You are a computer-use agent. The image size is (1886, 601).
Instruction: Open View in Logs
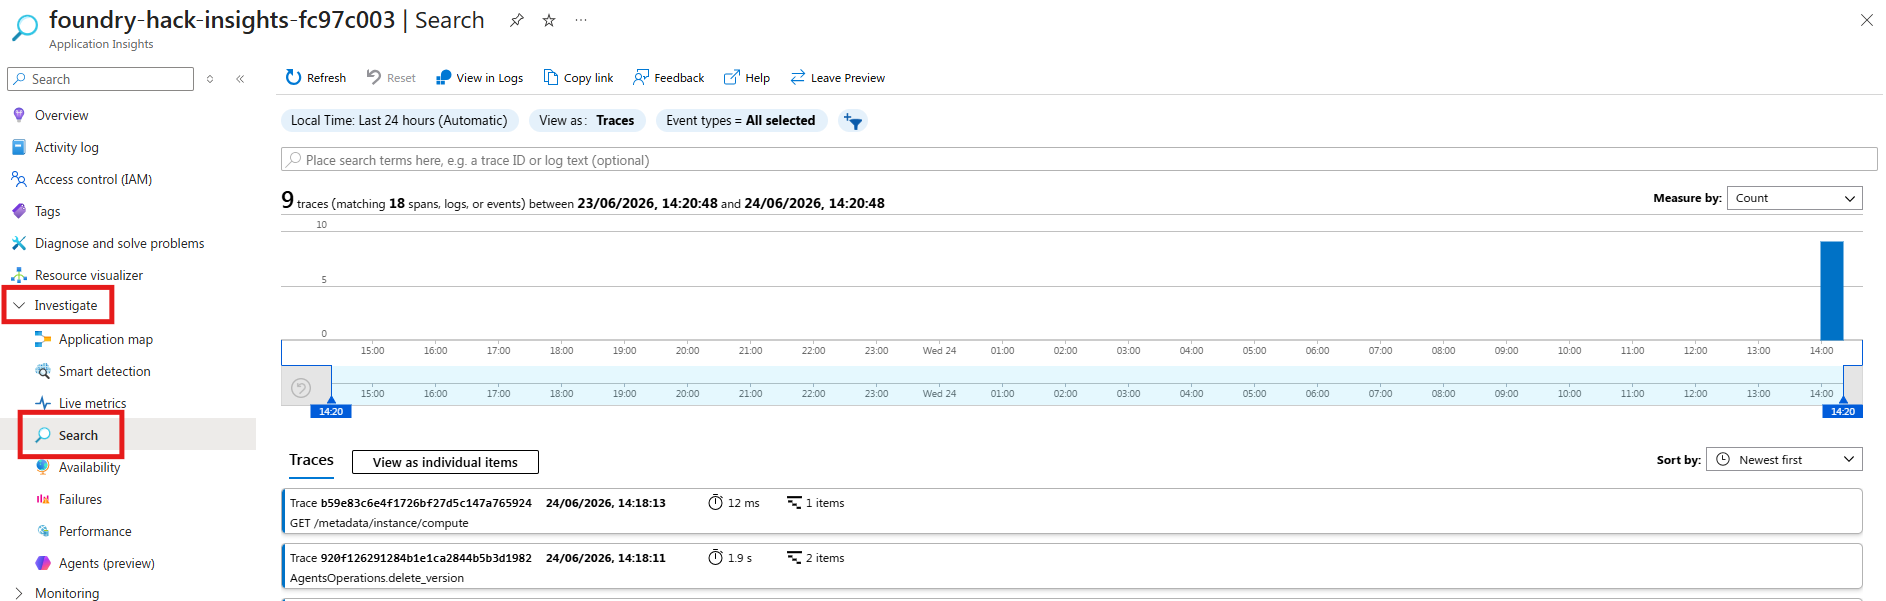tap(480, 78)
